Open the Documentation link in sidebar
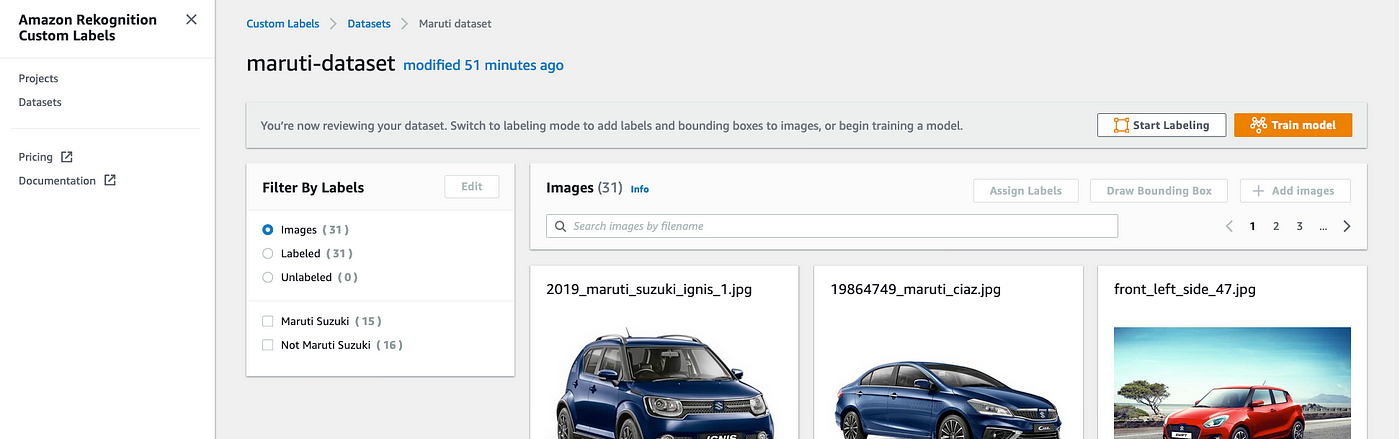This screenshot has height=439, width=1400. coord(57,181)
